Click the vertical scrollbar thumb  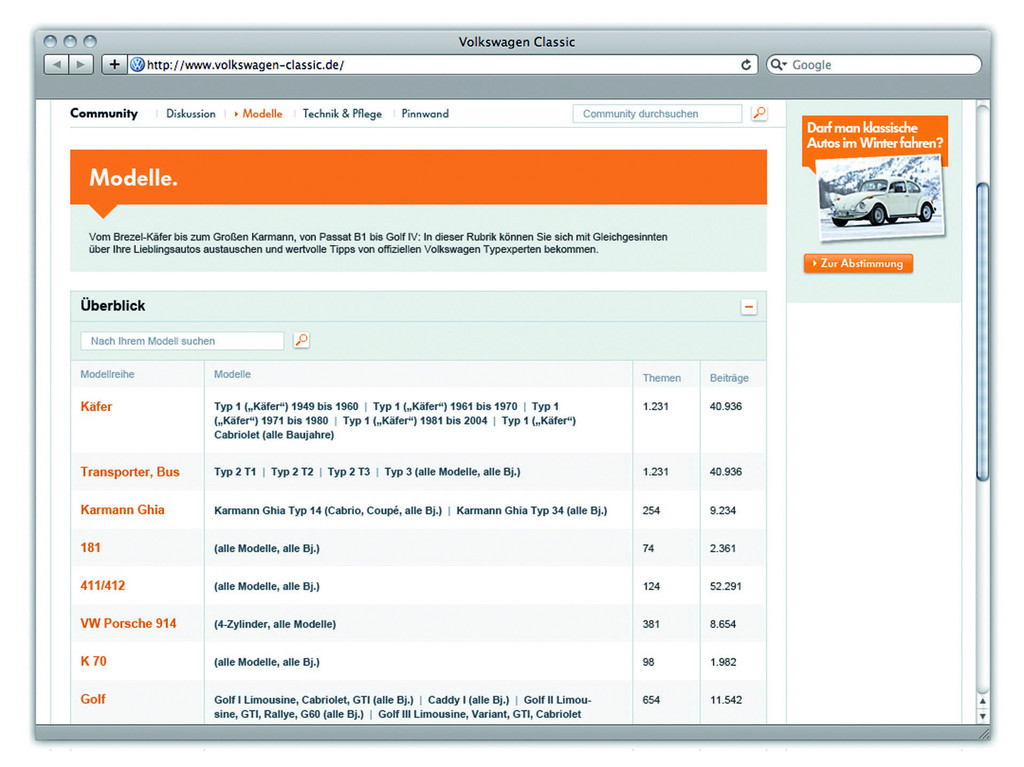pyautogui.click(x=982, y=332)
